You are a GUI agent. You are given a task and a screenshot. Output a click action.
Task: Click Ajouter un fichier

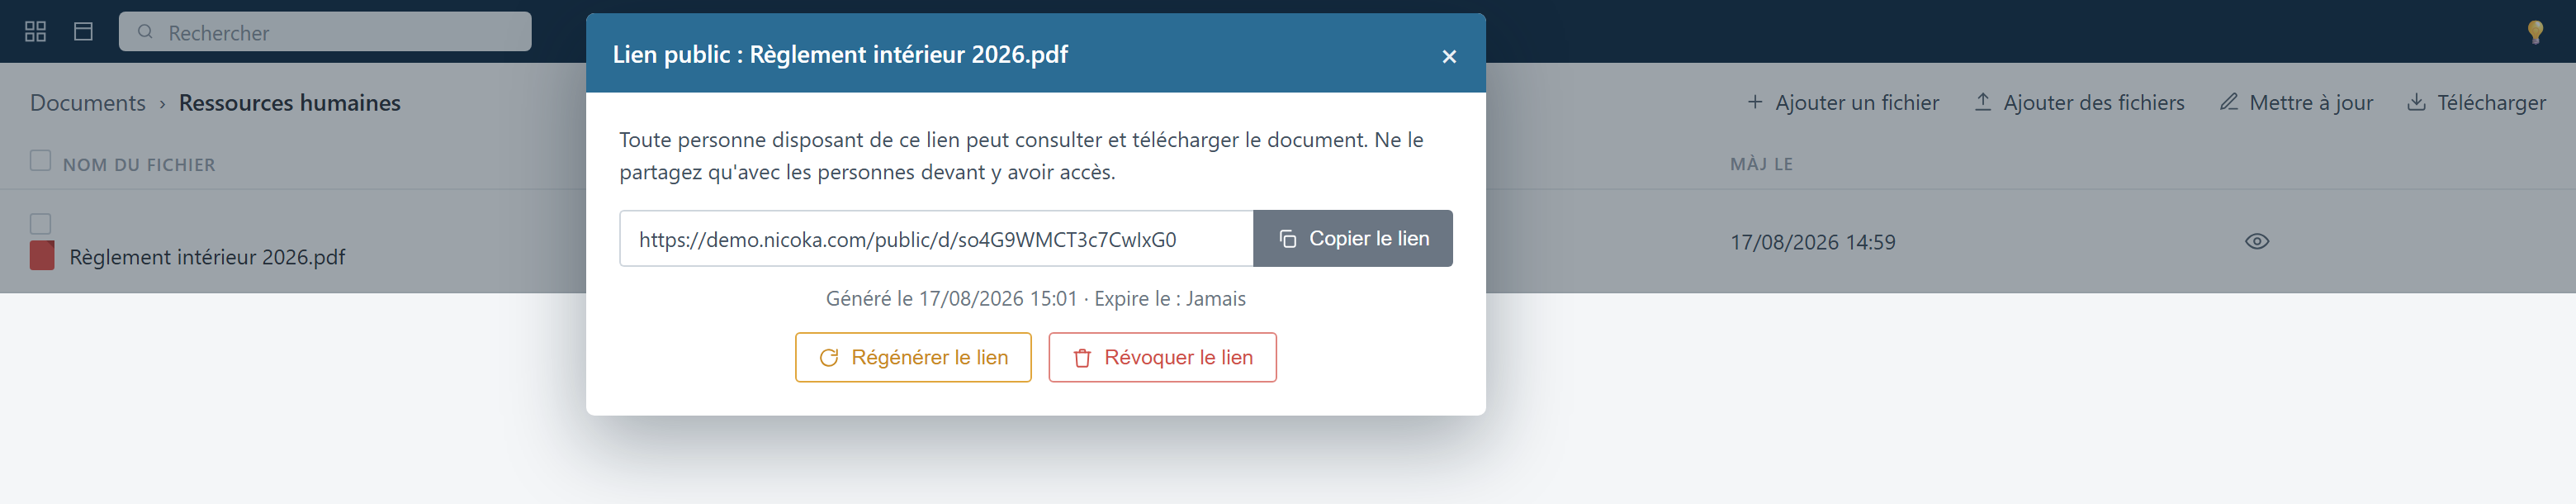click(1843, 103)
